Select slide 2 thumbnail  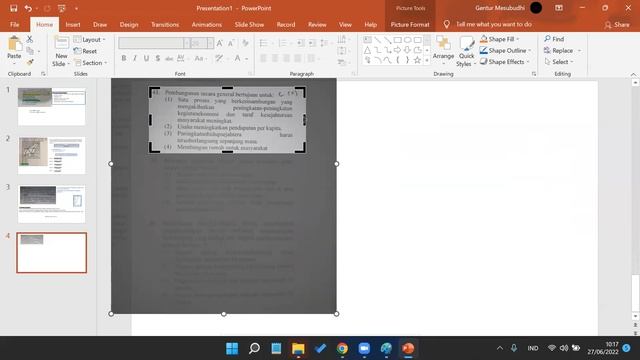click(x=51, y=156)
